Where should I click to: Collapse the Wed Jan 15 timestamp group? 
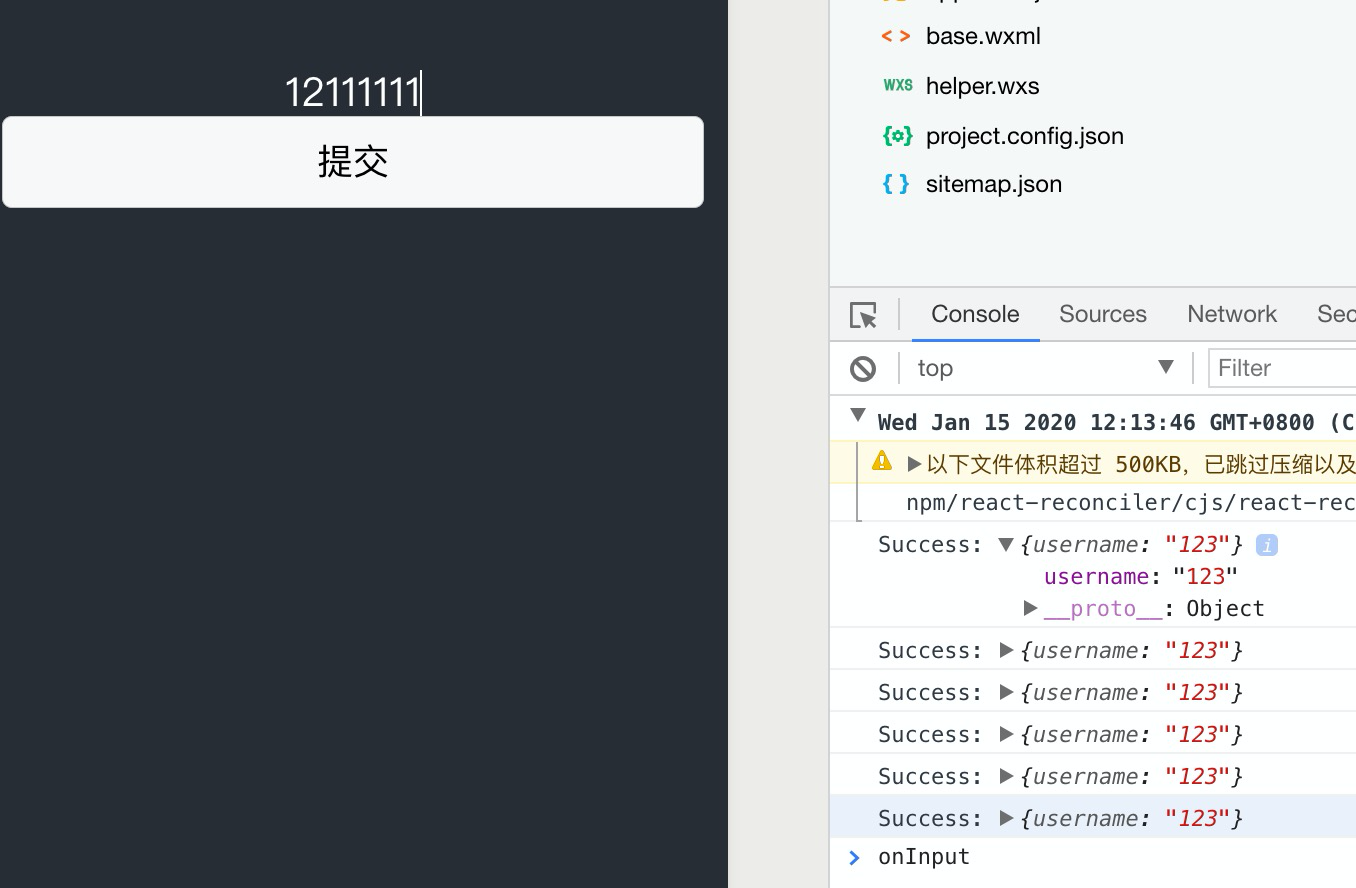pyautogui.click(x=857, y=415)
